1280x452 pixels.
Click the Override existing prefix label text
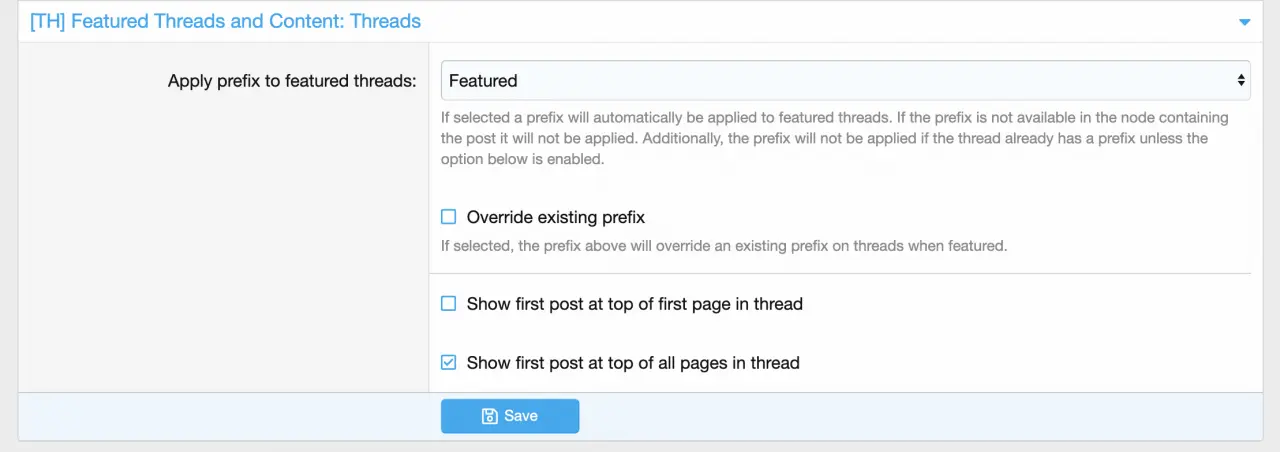click(x=556, y=217)
